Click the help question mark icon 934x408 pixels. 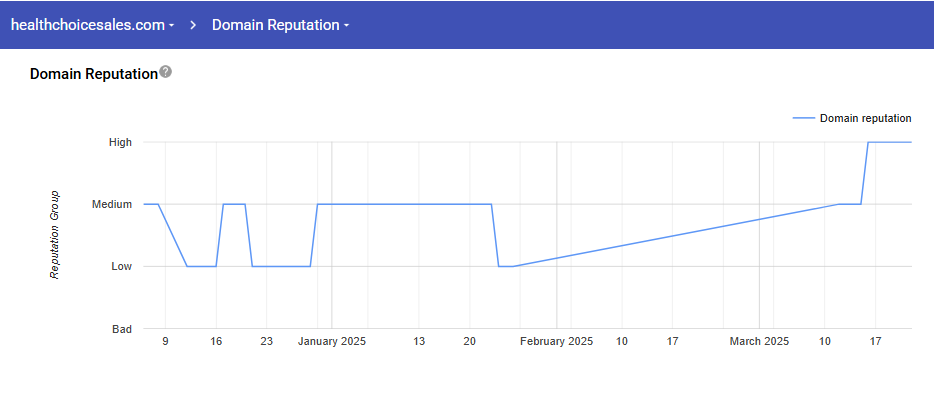coord(166,72)
